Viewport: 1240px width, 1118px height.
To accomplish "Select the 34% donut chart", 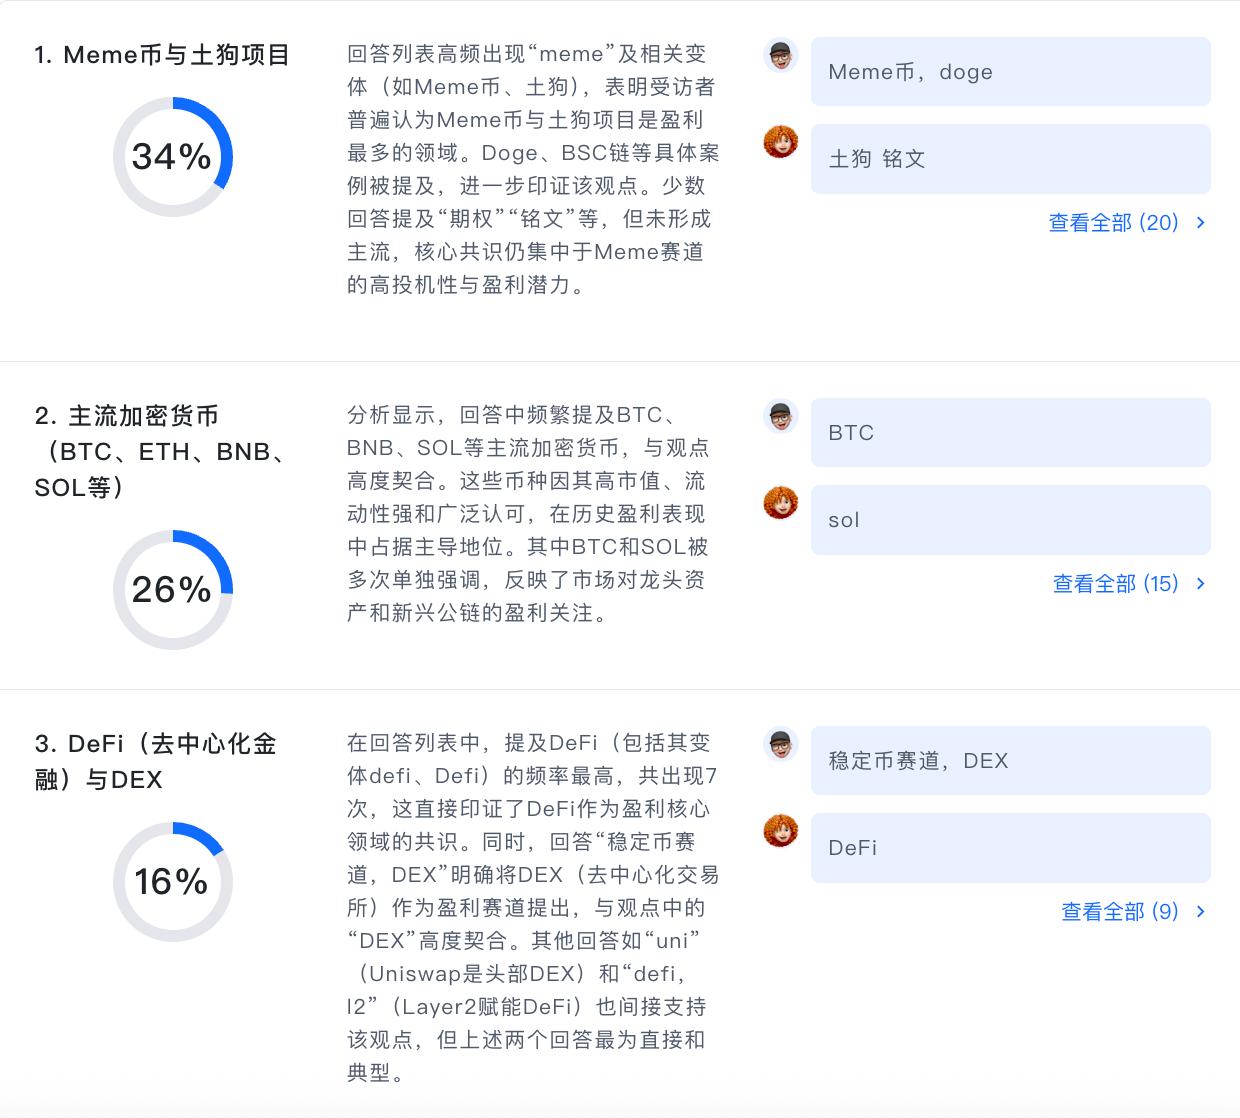I will [x=172, y=157].
